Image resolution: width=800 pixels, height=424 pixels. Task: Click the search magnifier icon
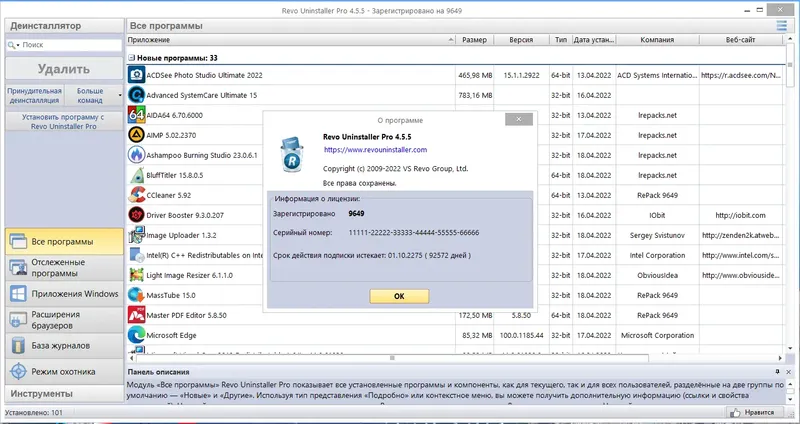pyautogui.click(x=11, y=45)
